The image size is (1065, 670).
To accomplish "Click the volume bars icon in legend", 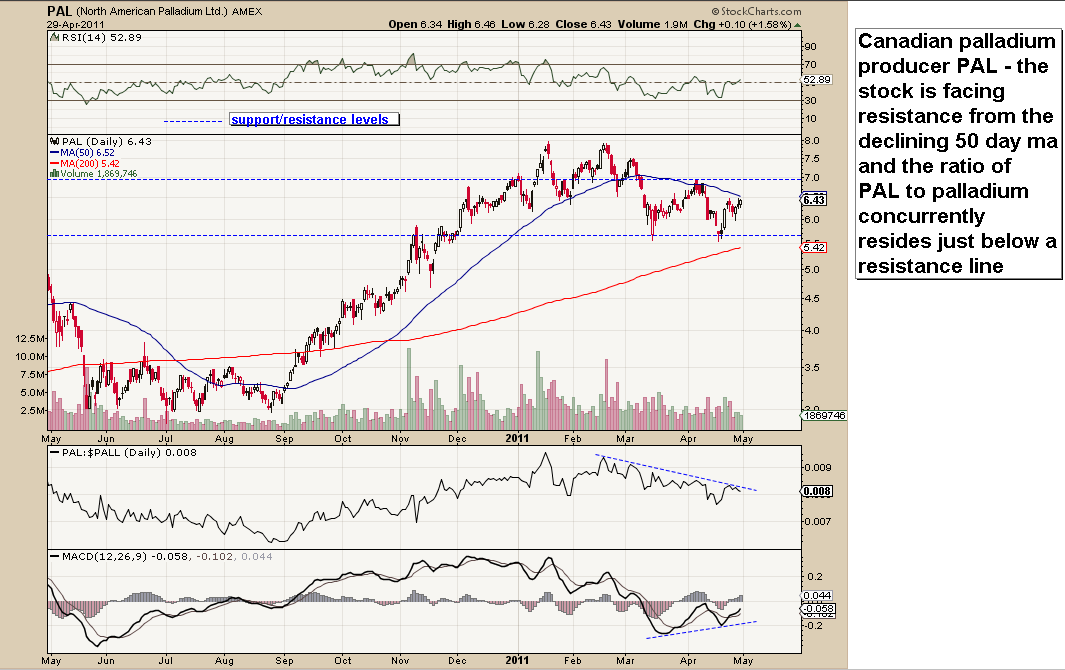I will pos(54,174).
